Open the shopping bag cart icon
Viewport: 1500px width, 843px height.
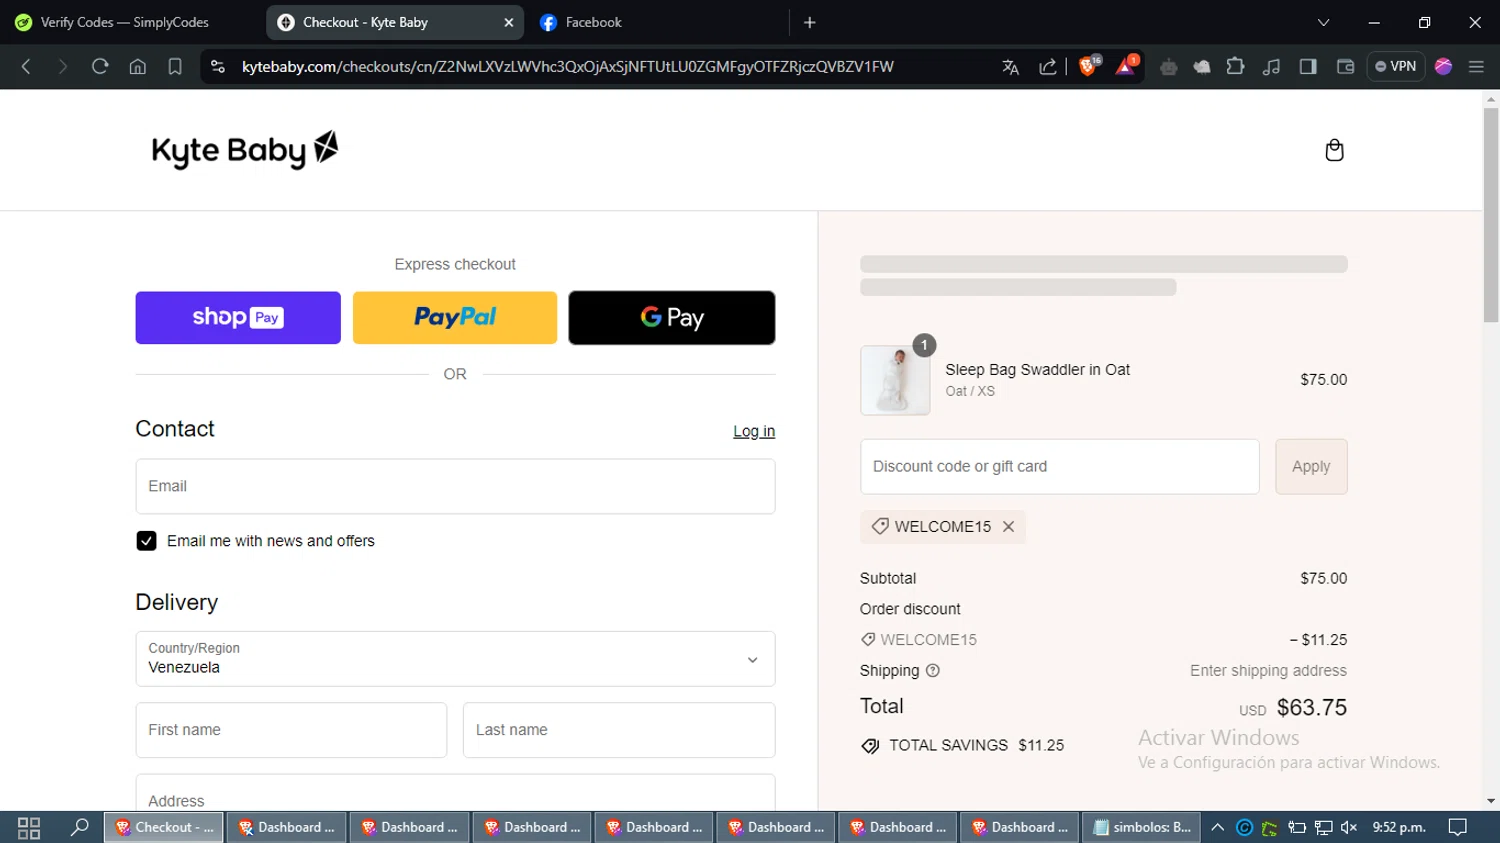[x=1334, y=150]
